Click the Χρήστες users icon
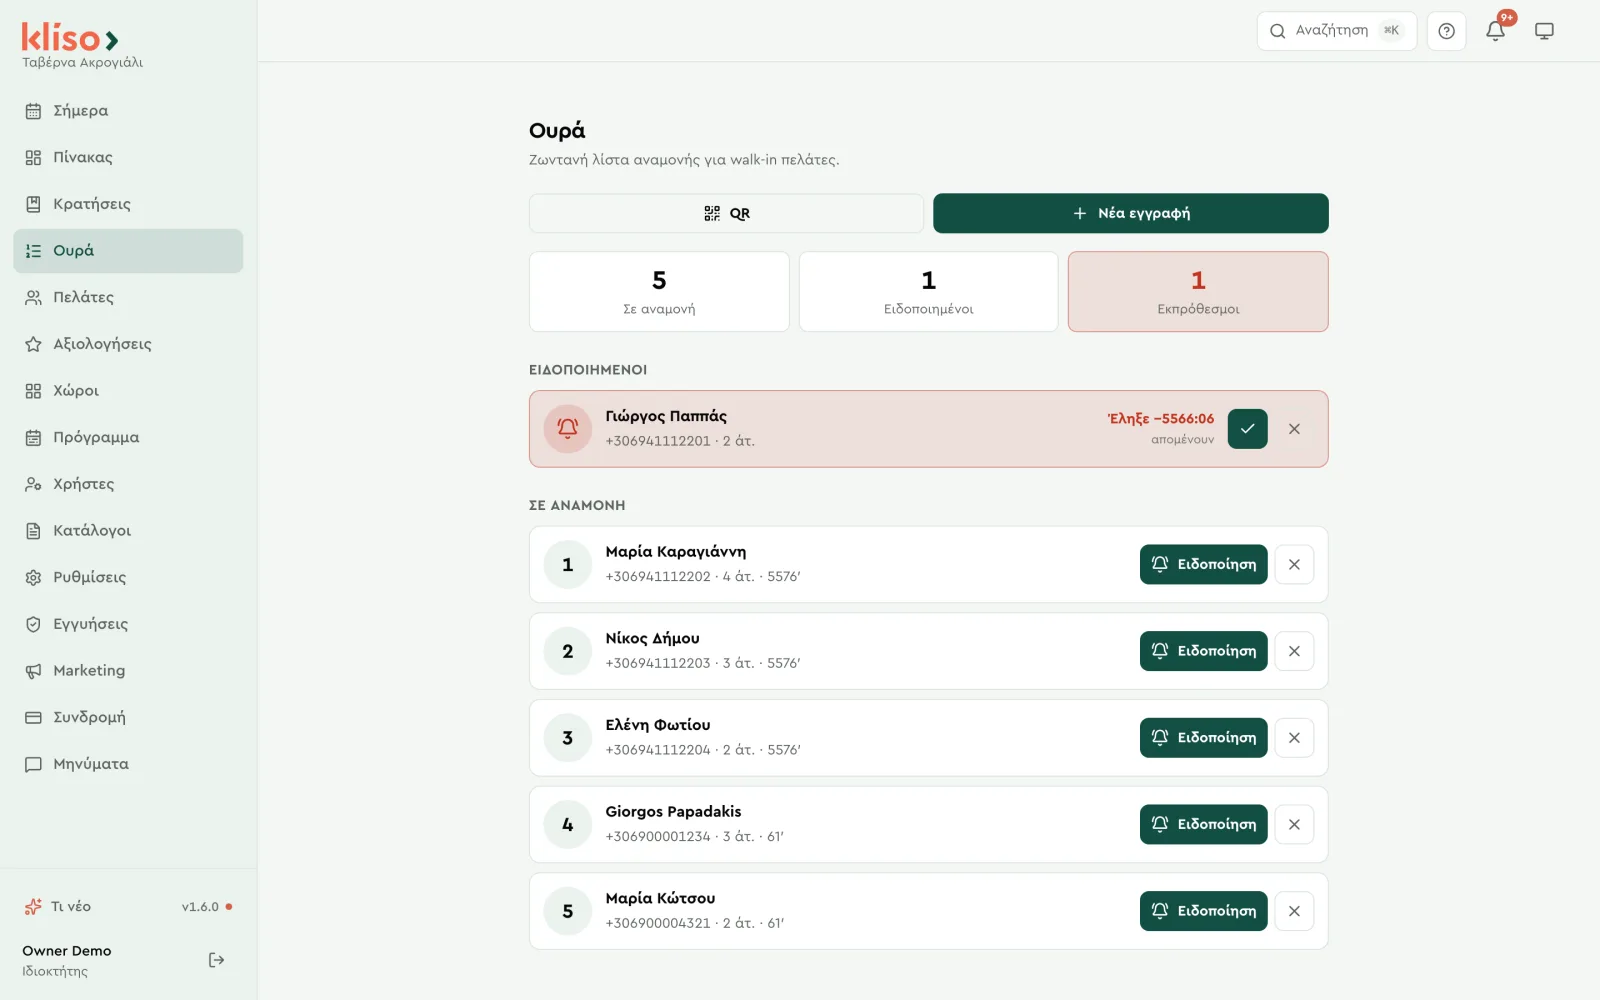Image resolution: width=1600 pixels, height=1000 pixels. point(33,484)
